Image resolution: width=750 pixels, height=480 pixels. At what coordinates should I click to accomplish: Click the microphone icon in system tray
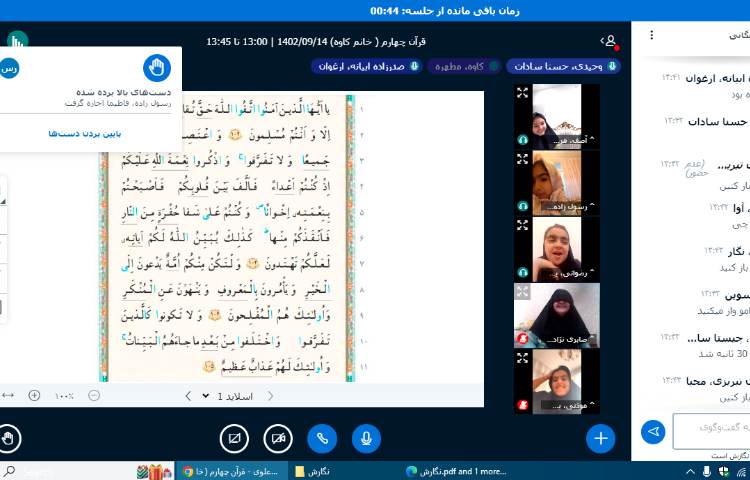706,471
